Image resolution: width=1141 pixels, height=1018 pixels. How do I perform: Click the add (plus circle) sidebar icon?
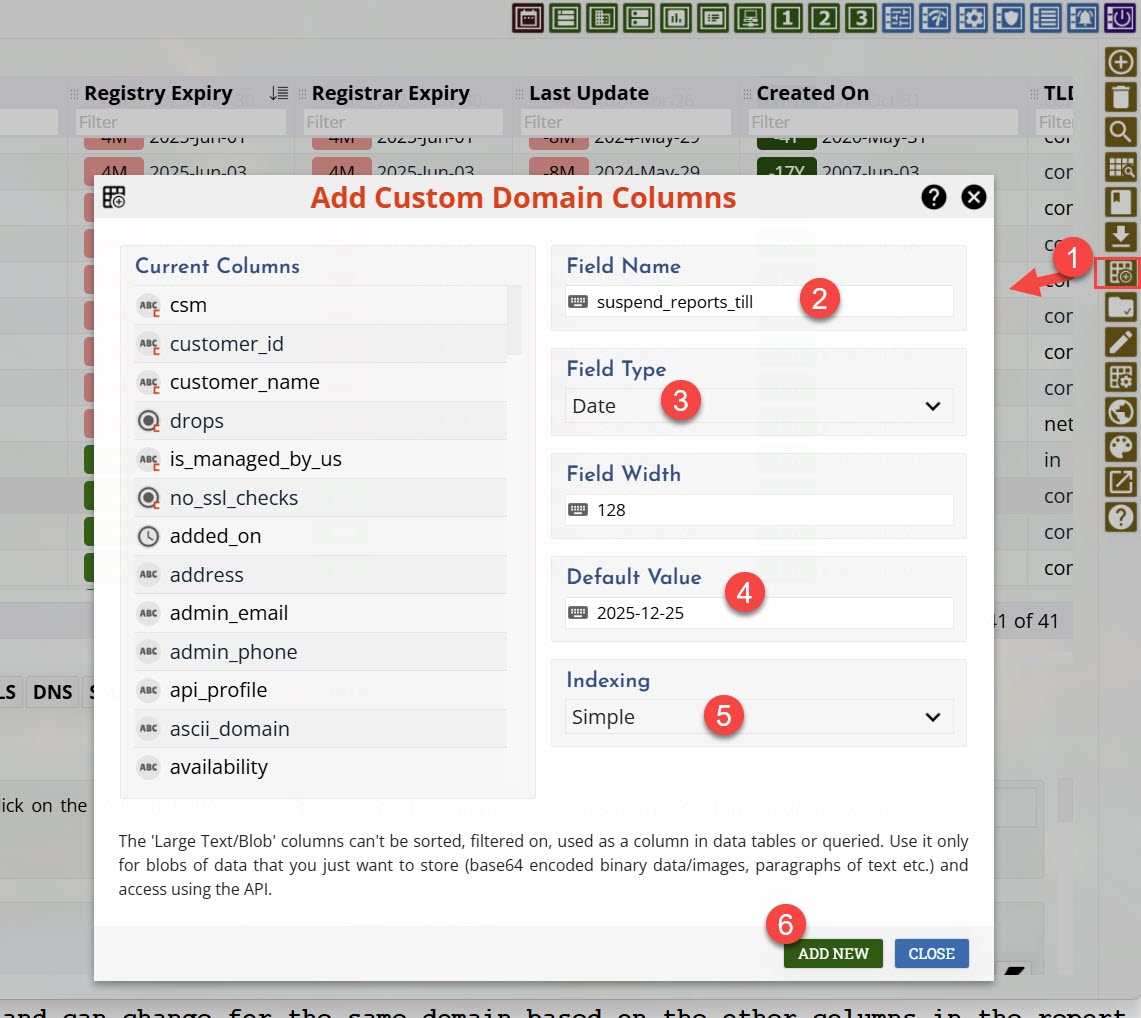tap(1121, 62)
